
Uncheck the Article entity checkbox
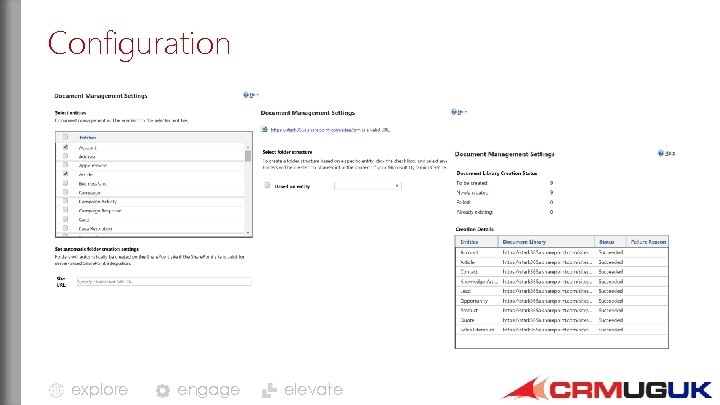pos(65,174)
